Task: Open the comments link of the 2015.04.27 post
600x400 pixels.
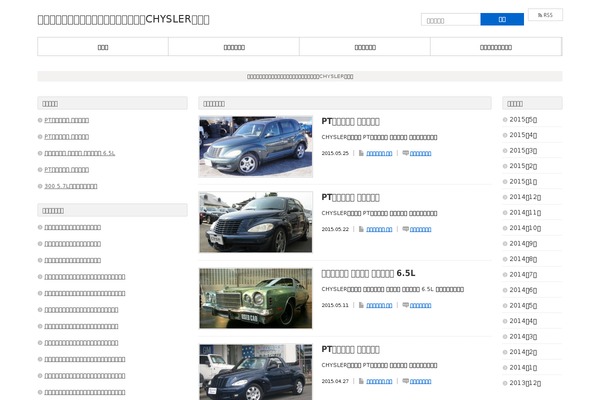Action: (x=421, y=382)
